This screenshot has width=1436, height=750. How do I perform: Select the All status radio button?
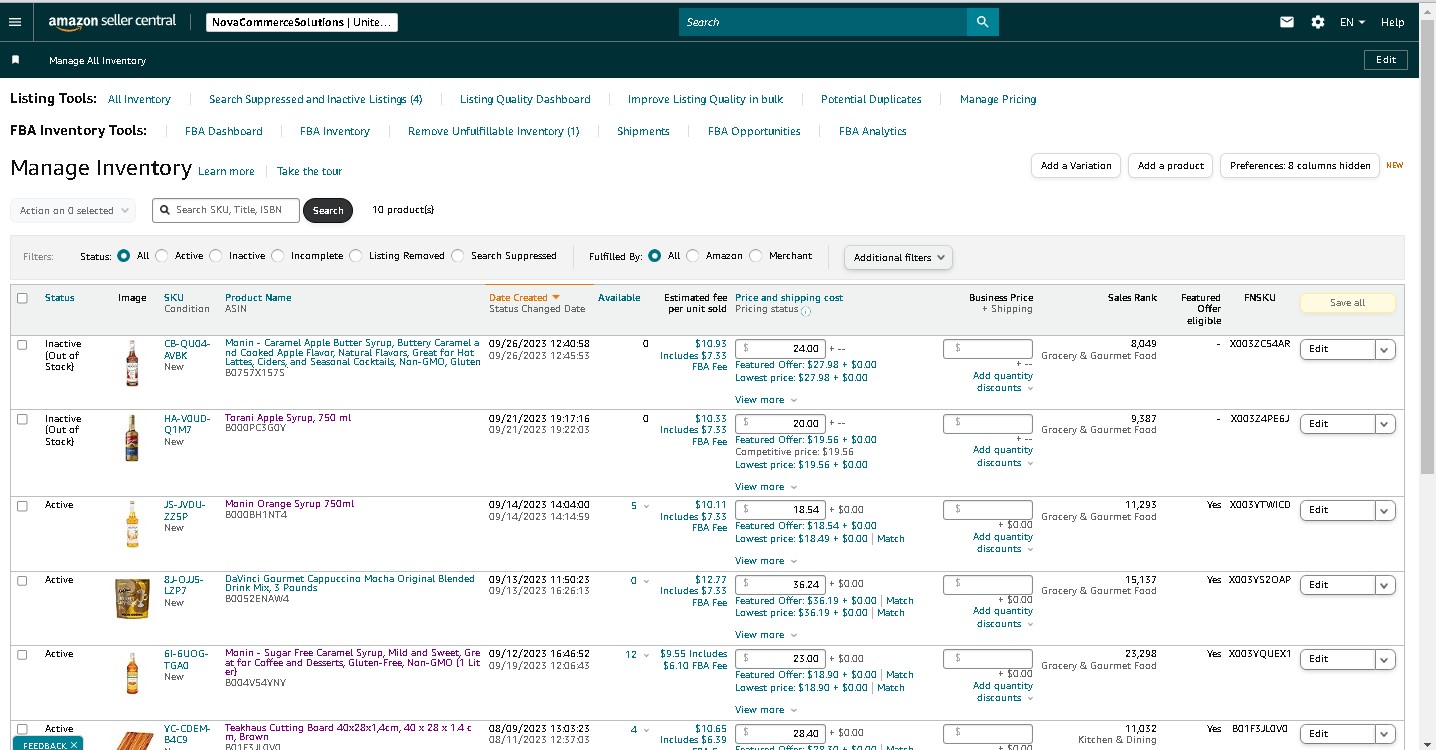(123, 256)
